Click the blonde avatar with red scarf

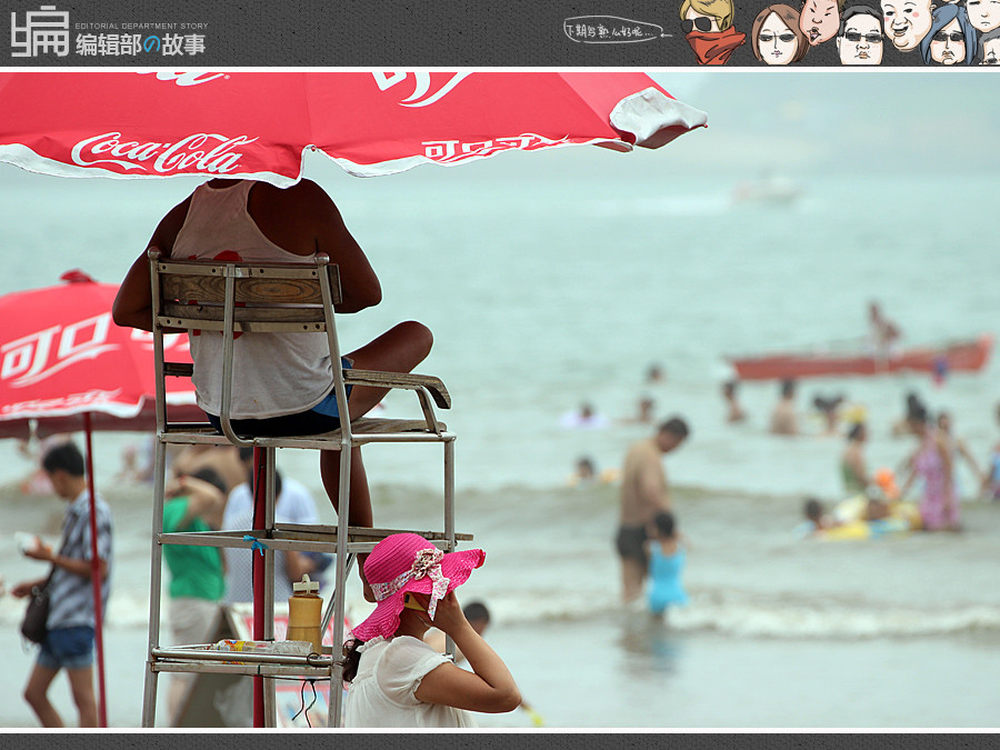(x=710, y=31)
